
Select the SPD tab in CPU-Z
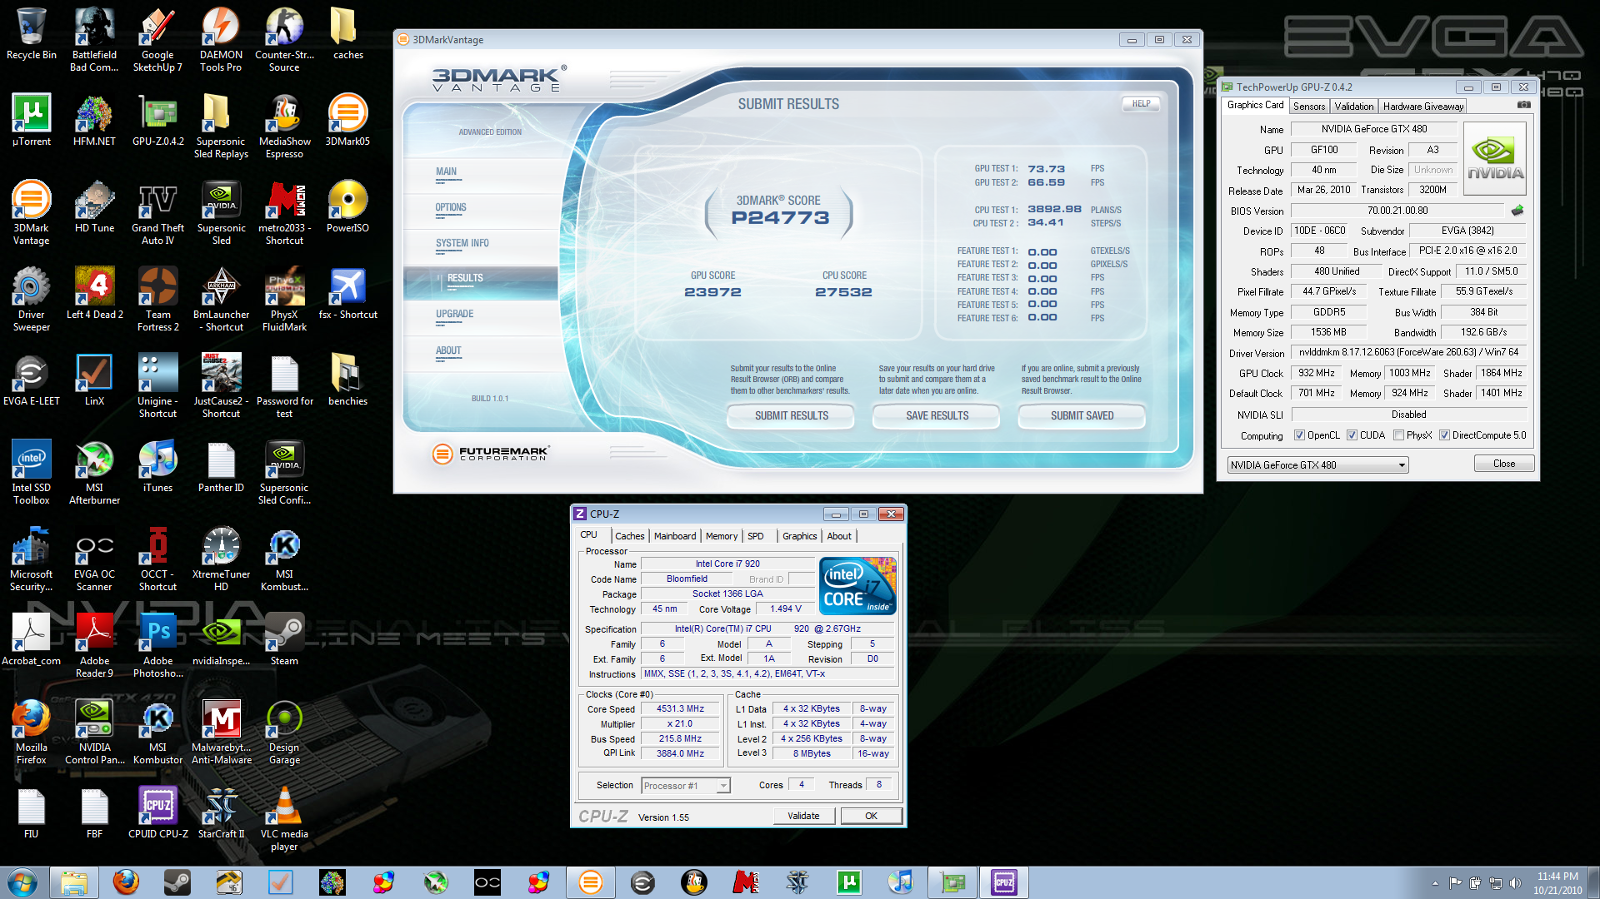pyautogui.click(x=756, y=536)
